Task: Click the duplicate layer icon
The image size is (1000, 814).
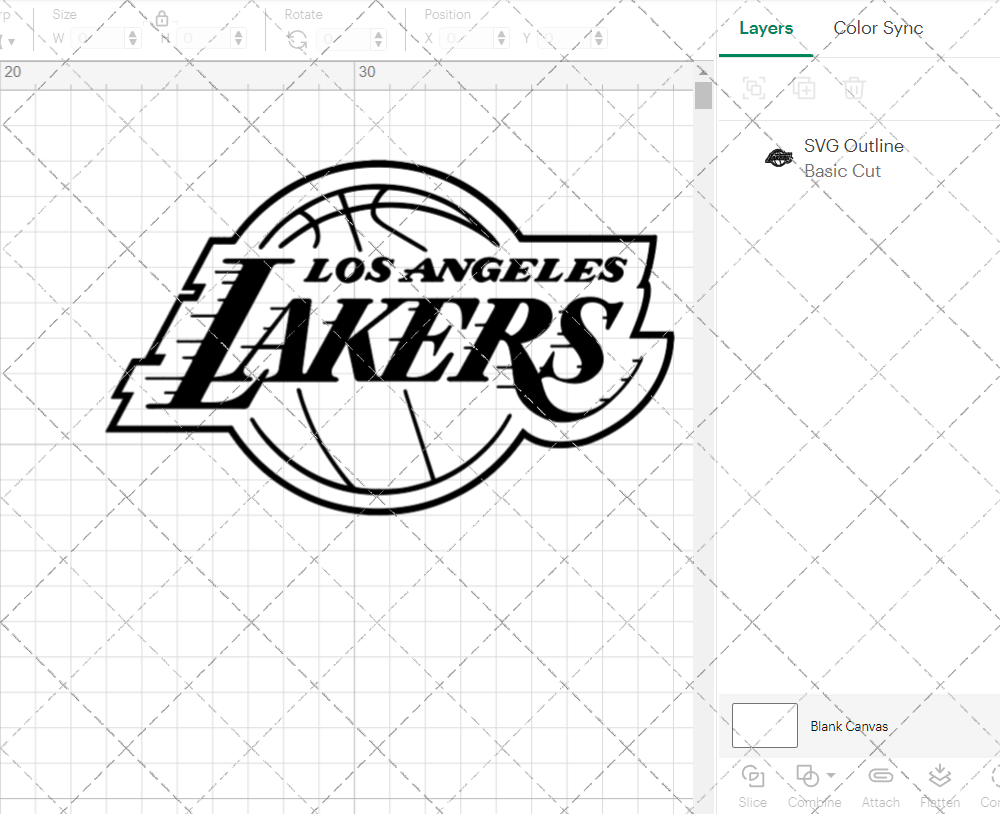Action: pyautogui.click(x=803, y=88)
